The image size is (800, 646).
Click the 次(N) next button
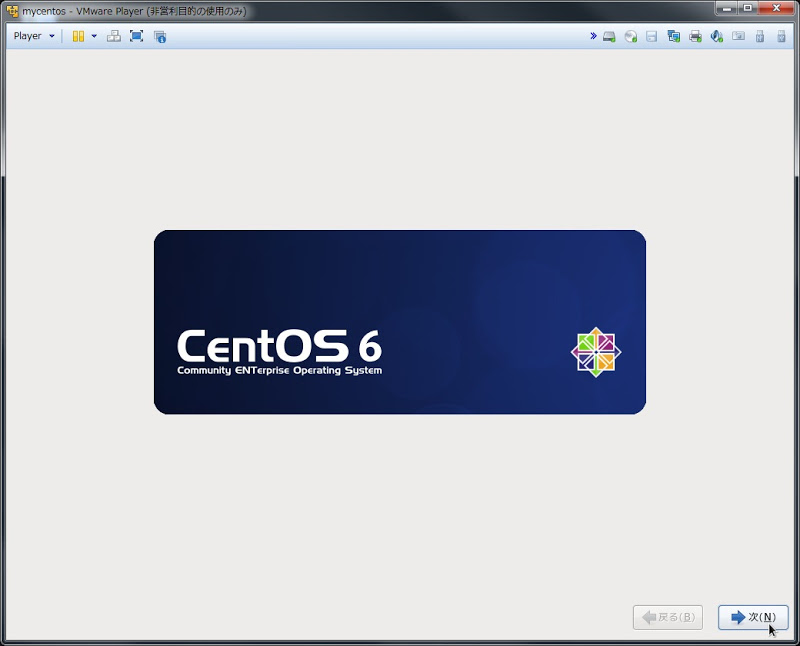pos(753,617)
